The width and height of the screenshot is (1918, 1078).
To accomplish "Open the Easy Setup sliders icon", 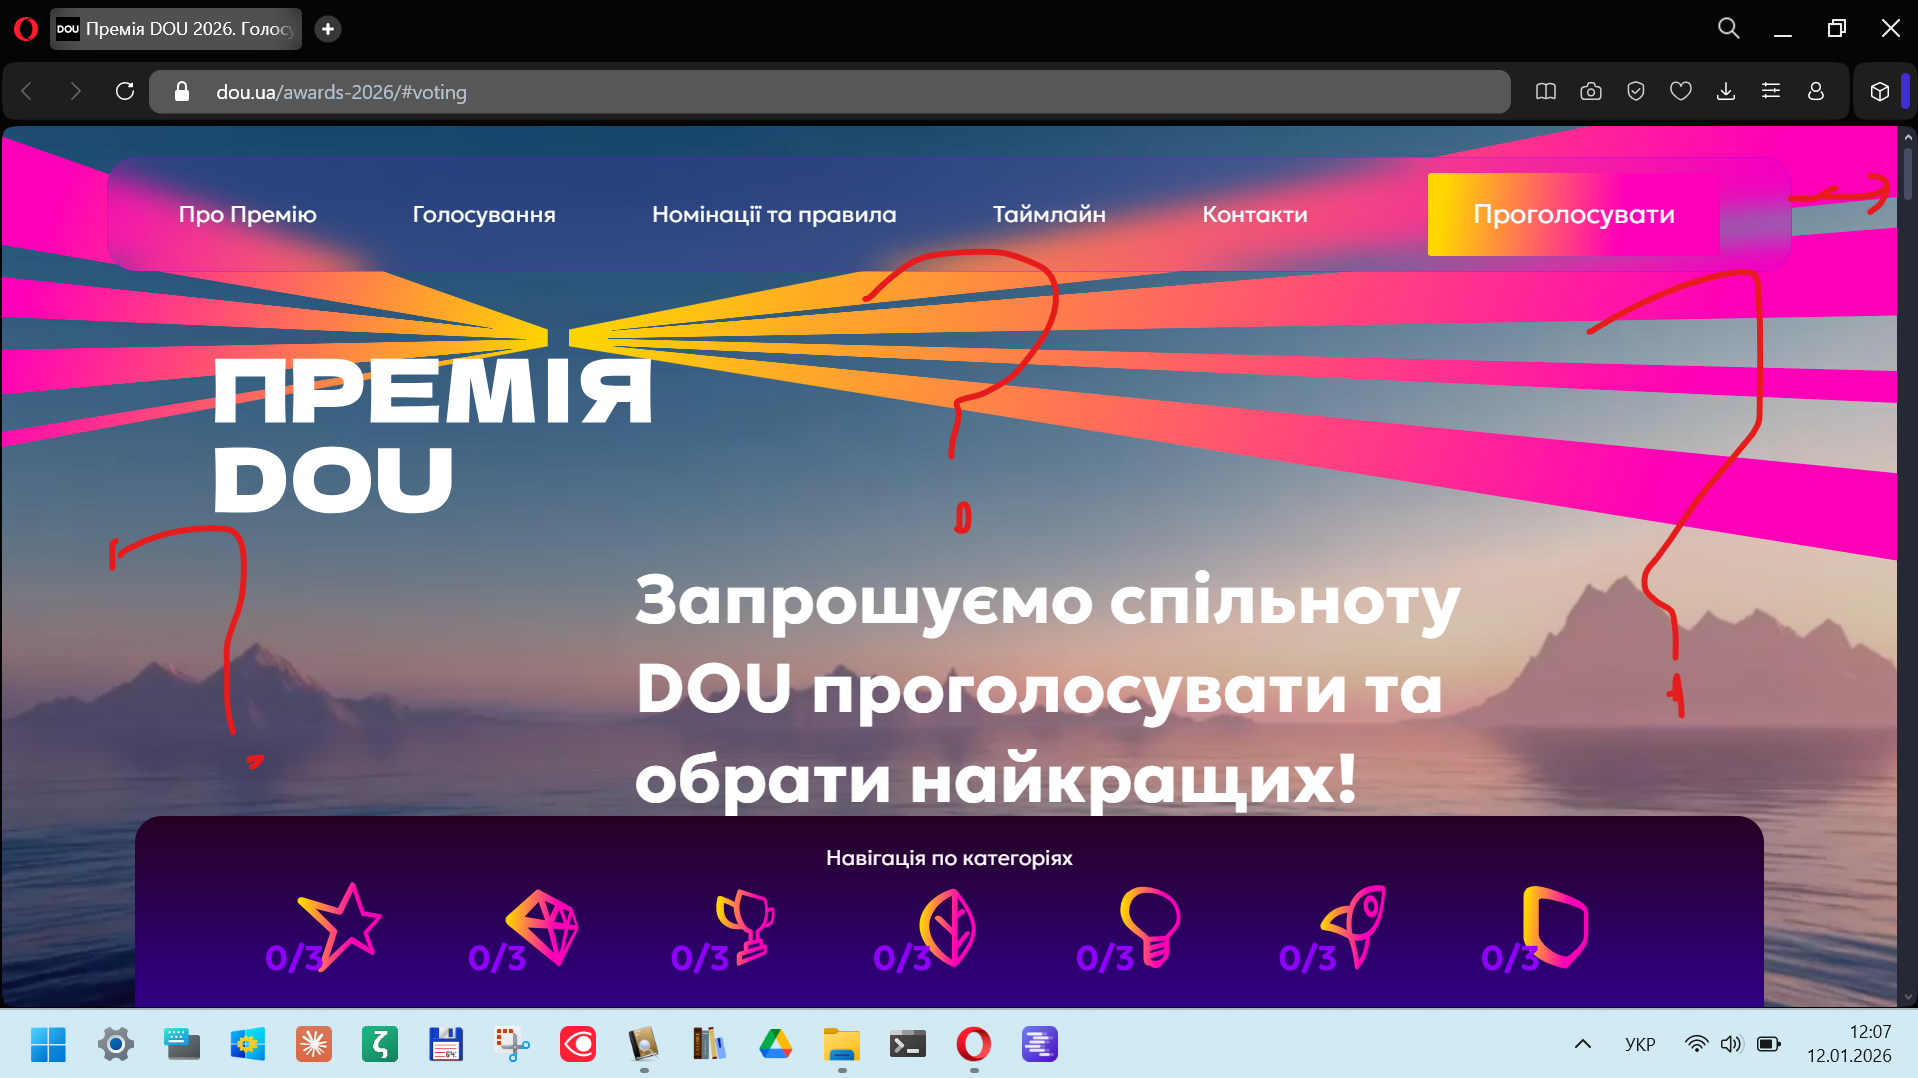I will coord(1771,91).
